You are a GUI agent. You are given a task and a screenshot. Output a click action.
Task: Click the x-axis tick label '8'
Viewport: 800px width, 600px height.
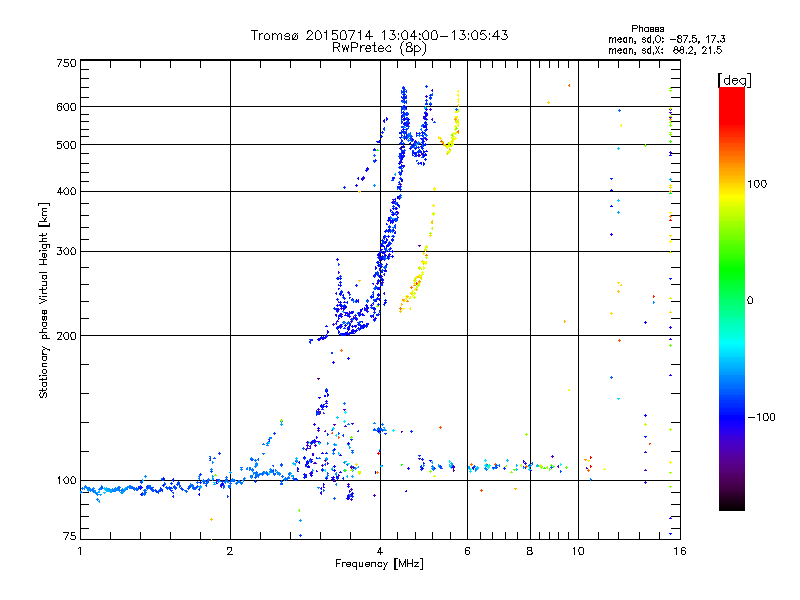pyautogui.click(x=530, y=551)
